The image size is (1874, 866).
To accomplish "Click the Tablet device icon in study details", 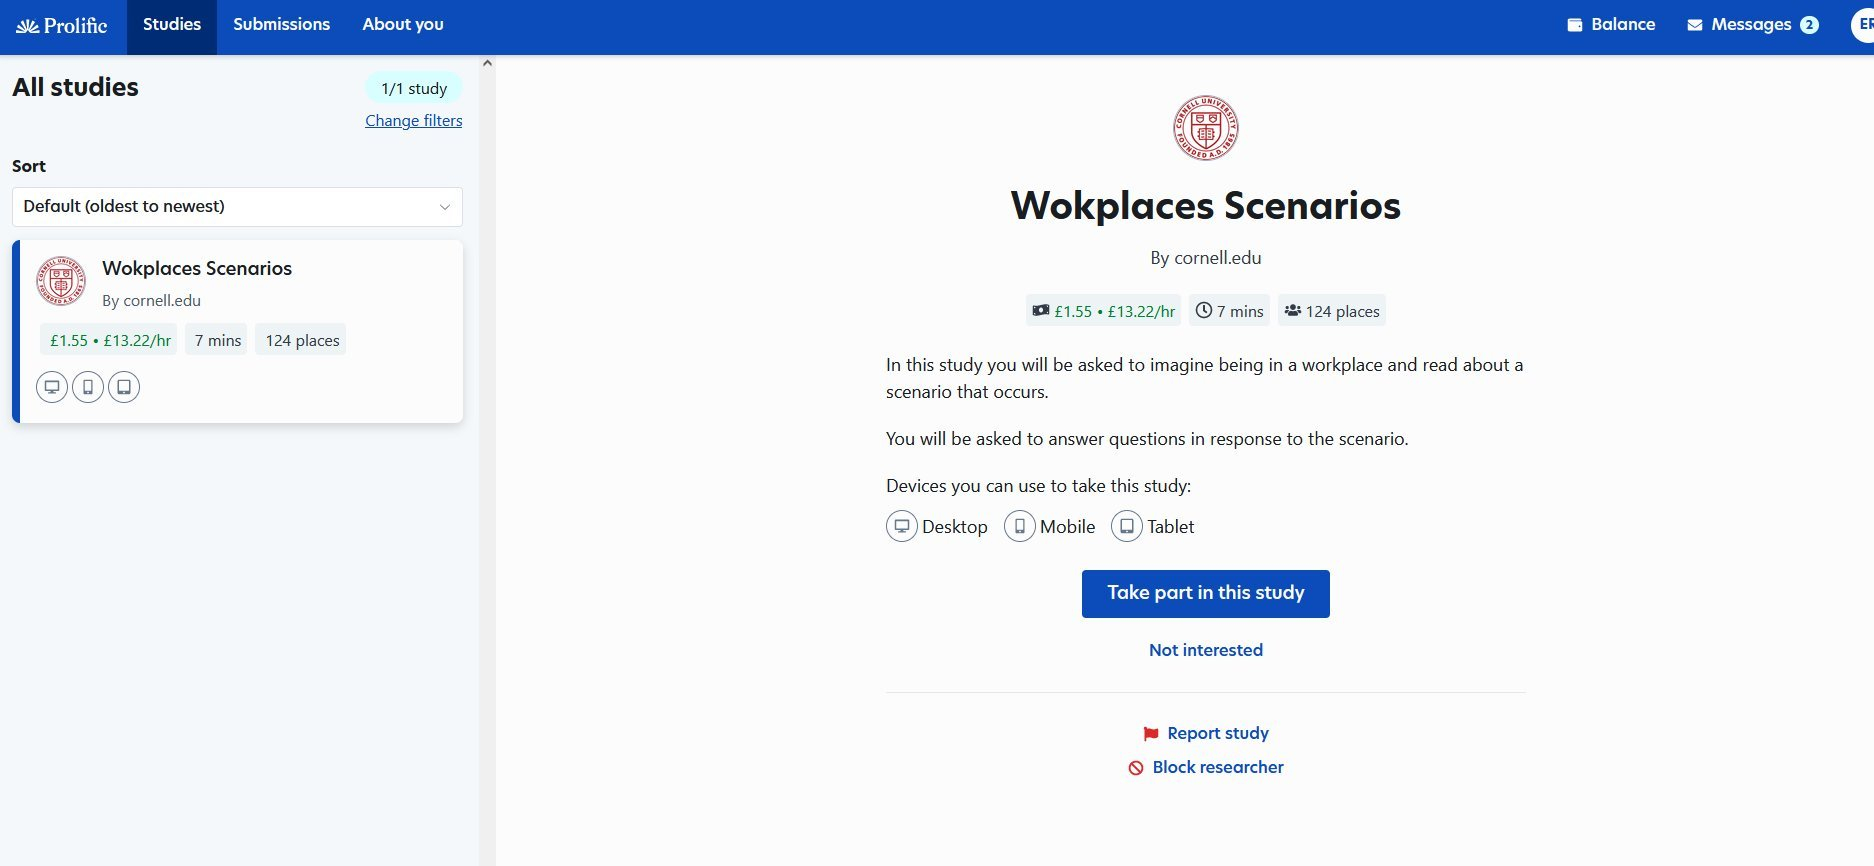I will pos(1126,526).
